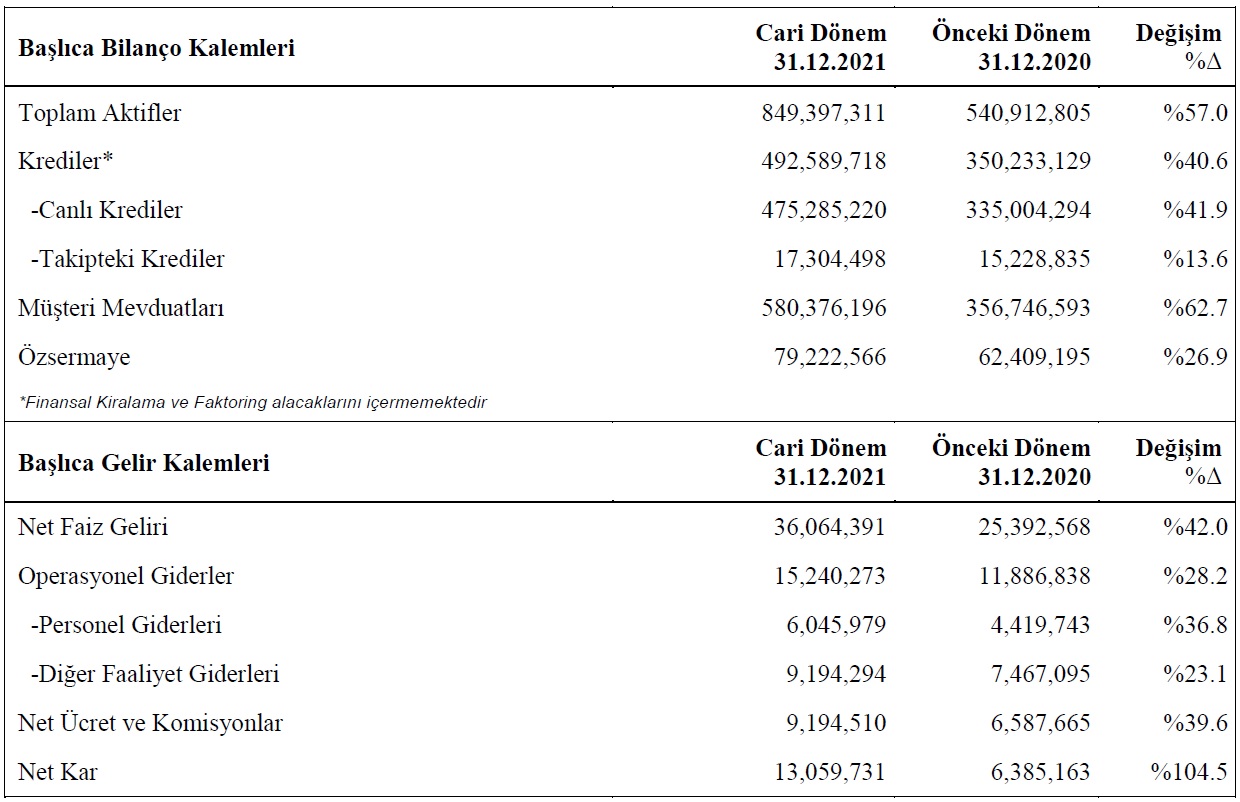The image size is (1240, 802).
Task: Click the top Önceki Dönem 31.12.2020 column header
Action: coord(1012,47)
